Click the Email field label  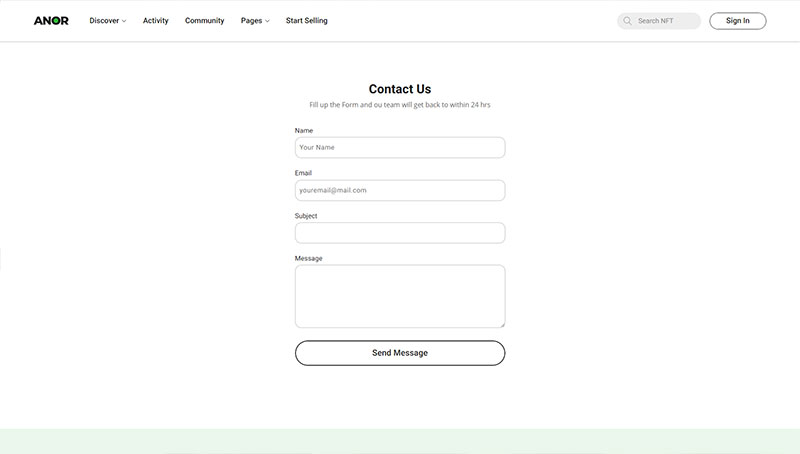pos(303,173)
